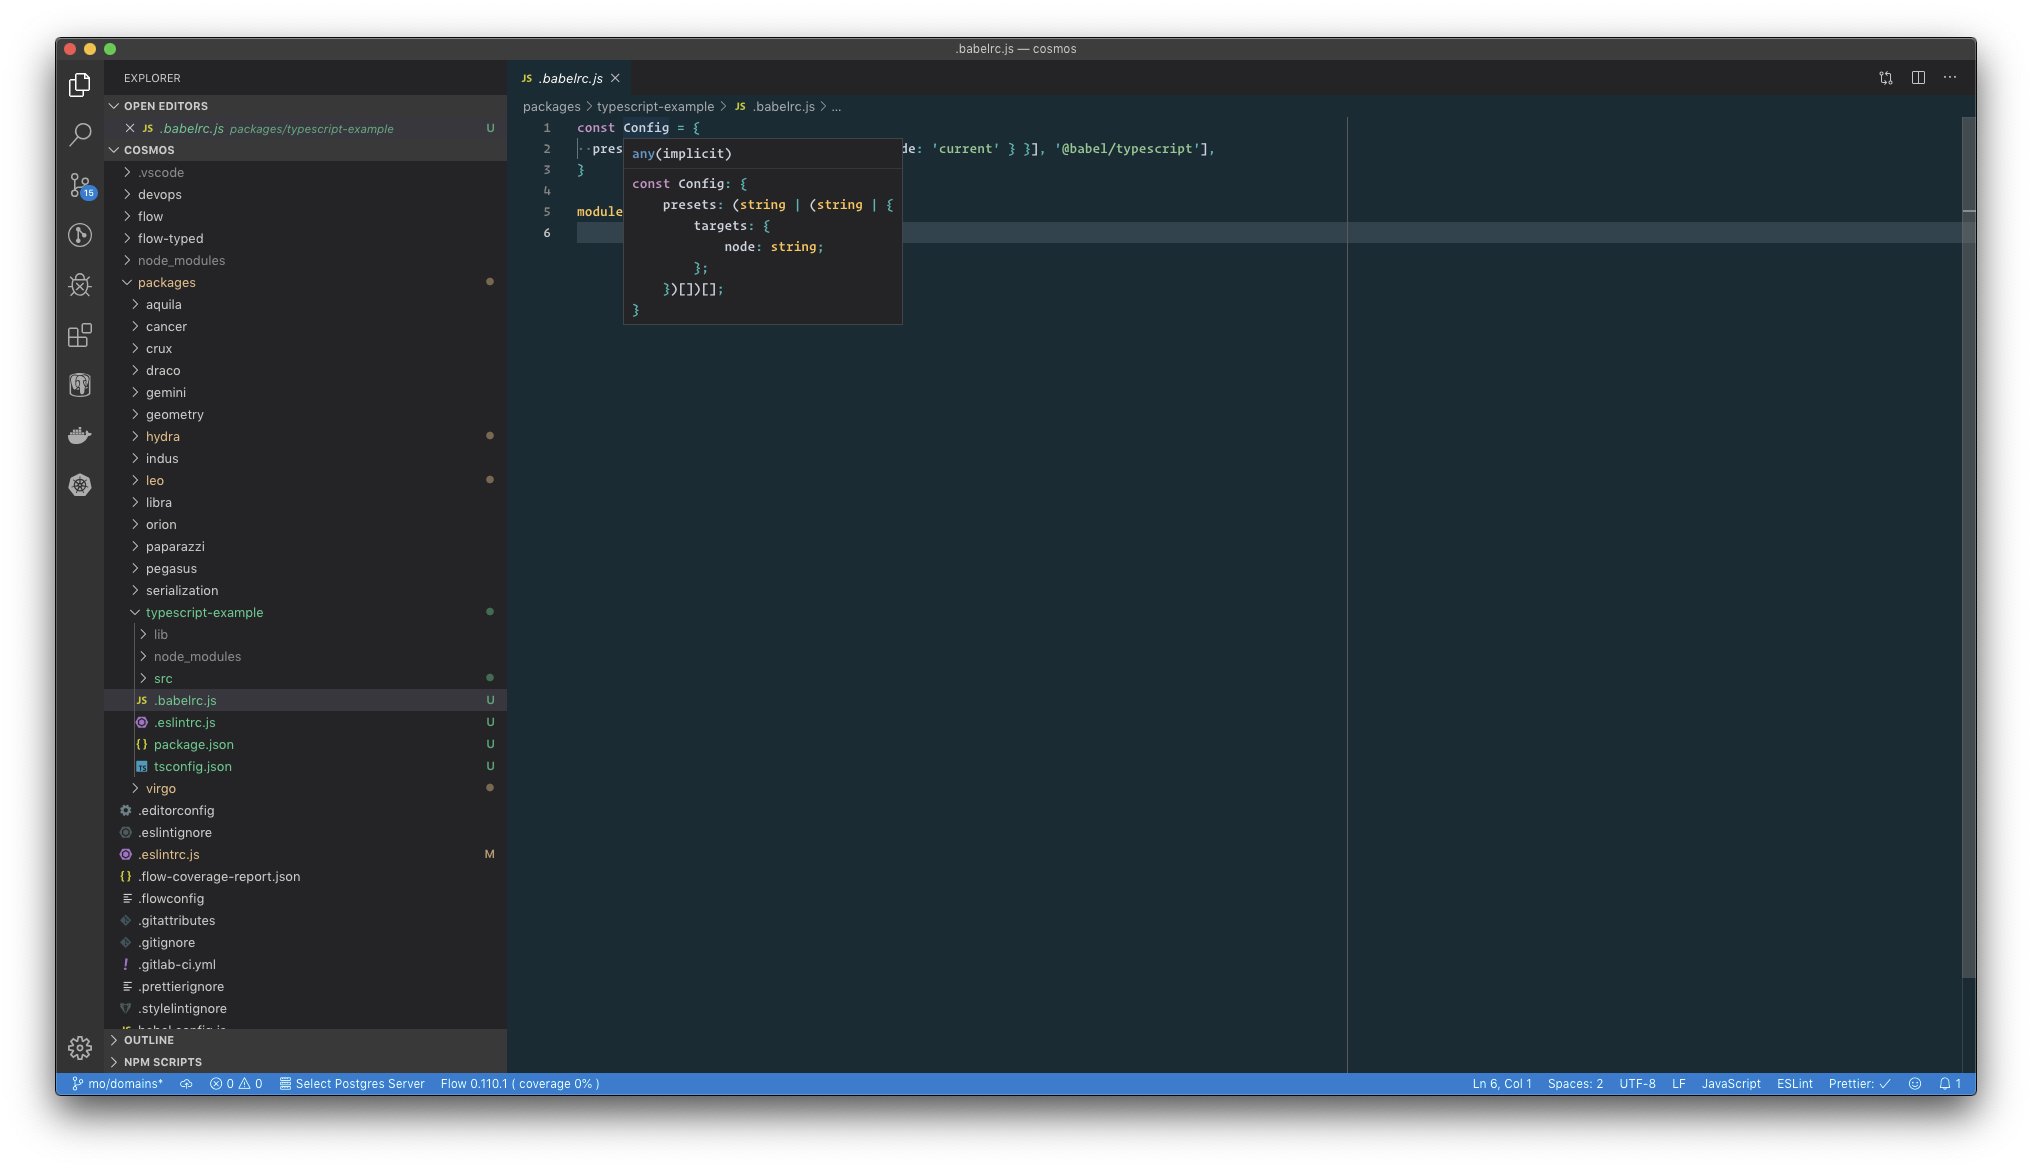Image resolution: width=2032 pixels, height=1169 pixels.
Task: Switch to the .babelrc.js editor tab
Action: 570,77
